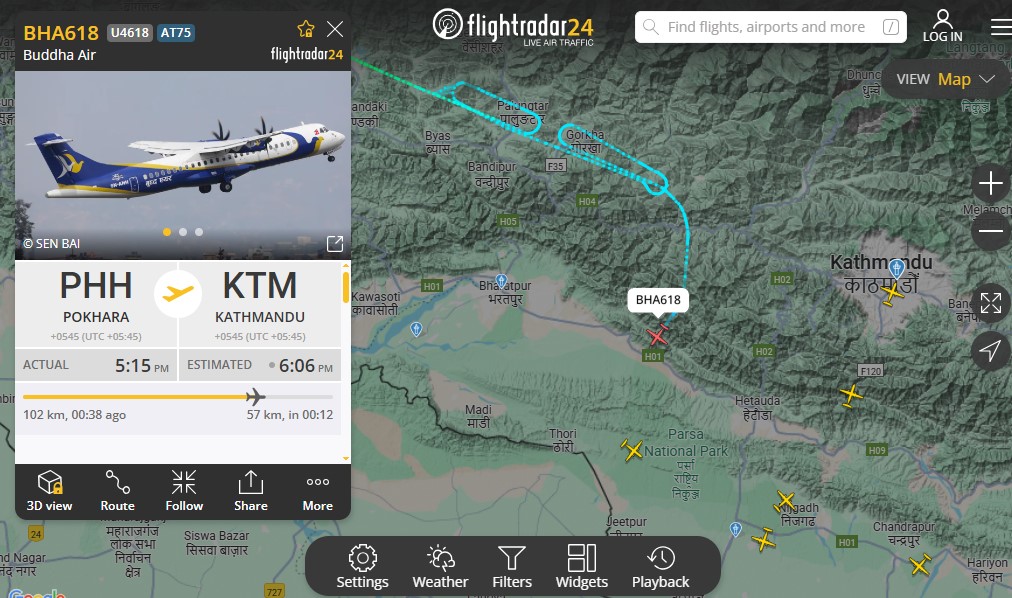This screenshot has height=598, width=1012.
Task: Click the Find flights search field
Action: pos(771,27)
